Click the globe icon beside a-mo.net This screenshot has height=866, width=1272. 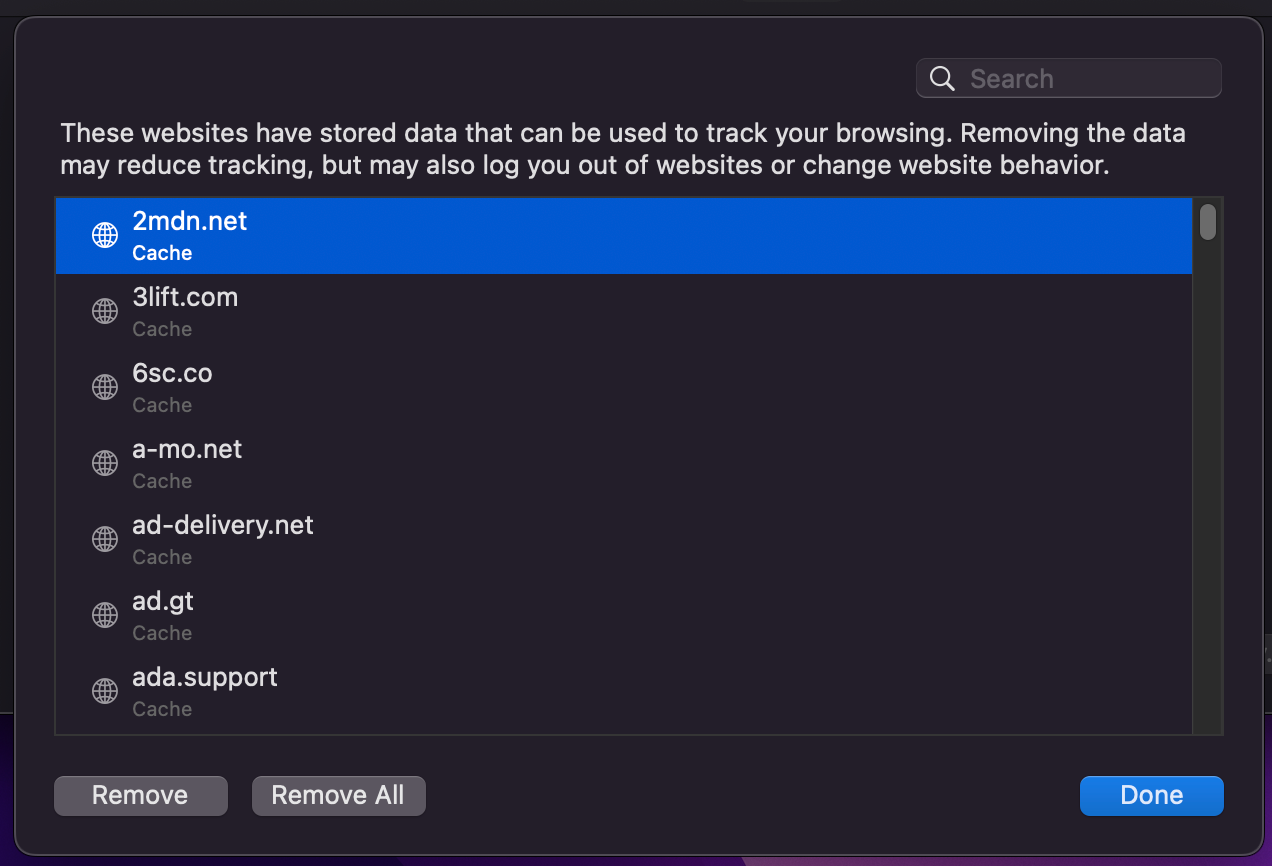click(105, 463)
